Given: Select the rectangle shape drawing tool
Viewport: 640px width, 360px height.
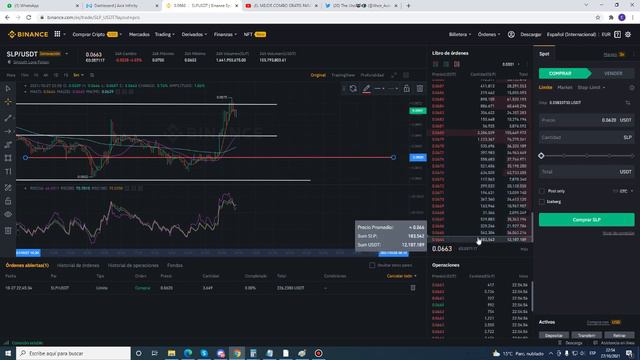Looking at the screenshot, I should coord(8,158).
